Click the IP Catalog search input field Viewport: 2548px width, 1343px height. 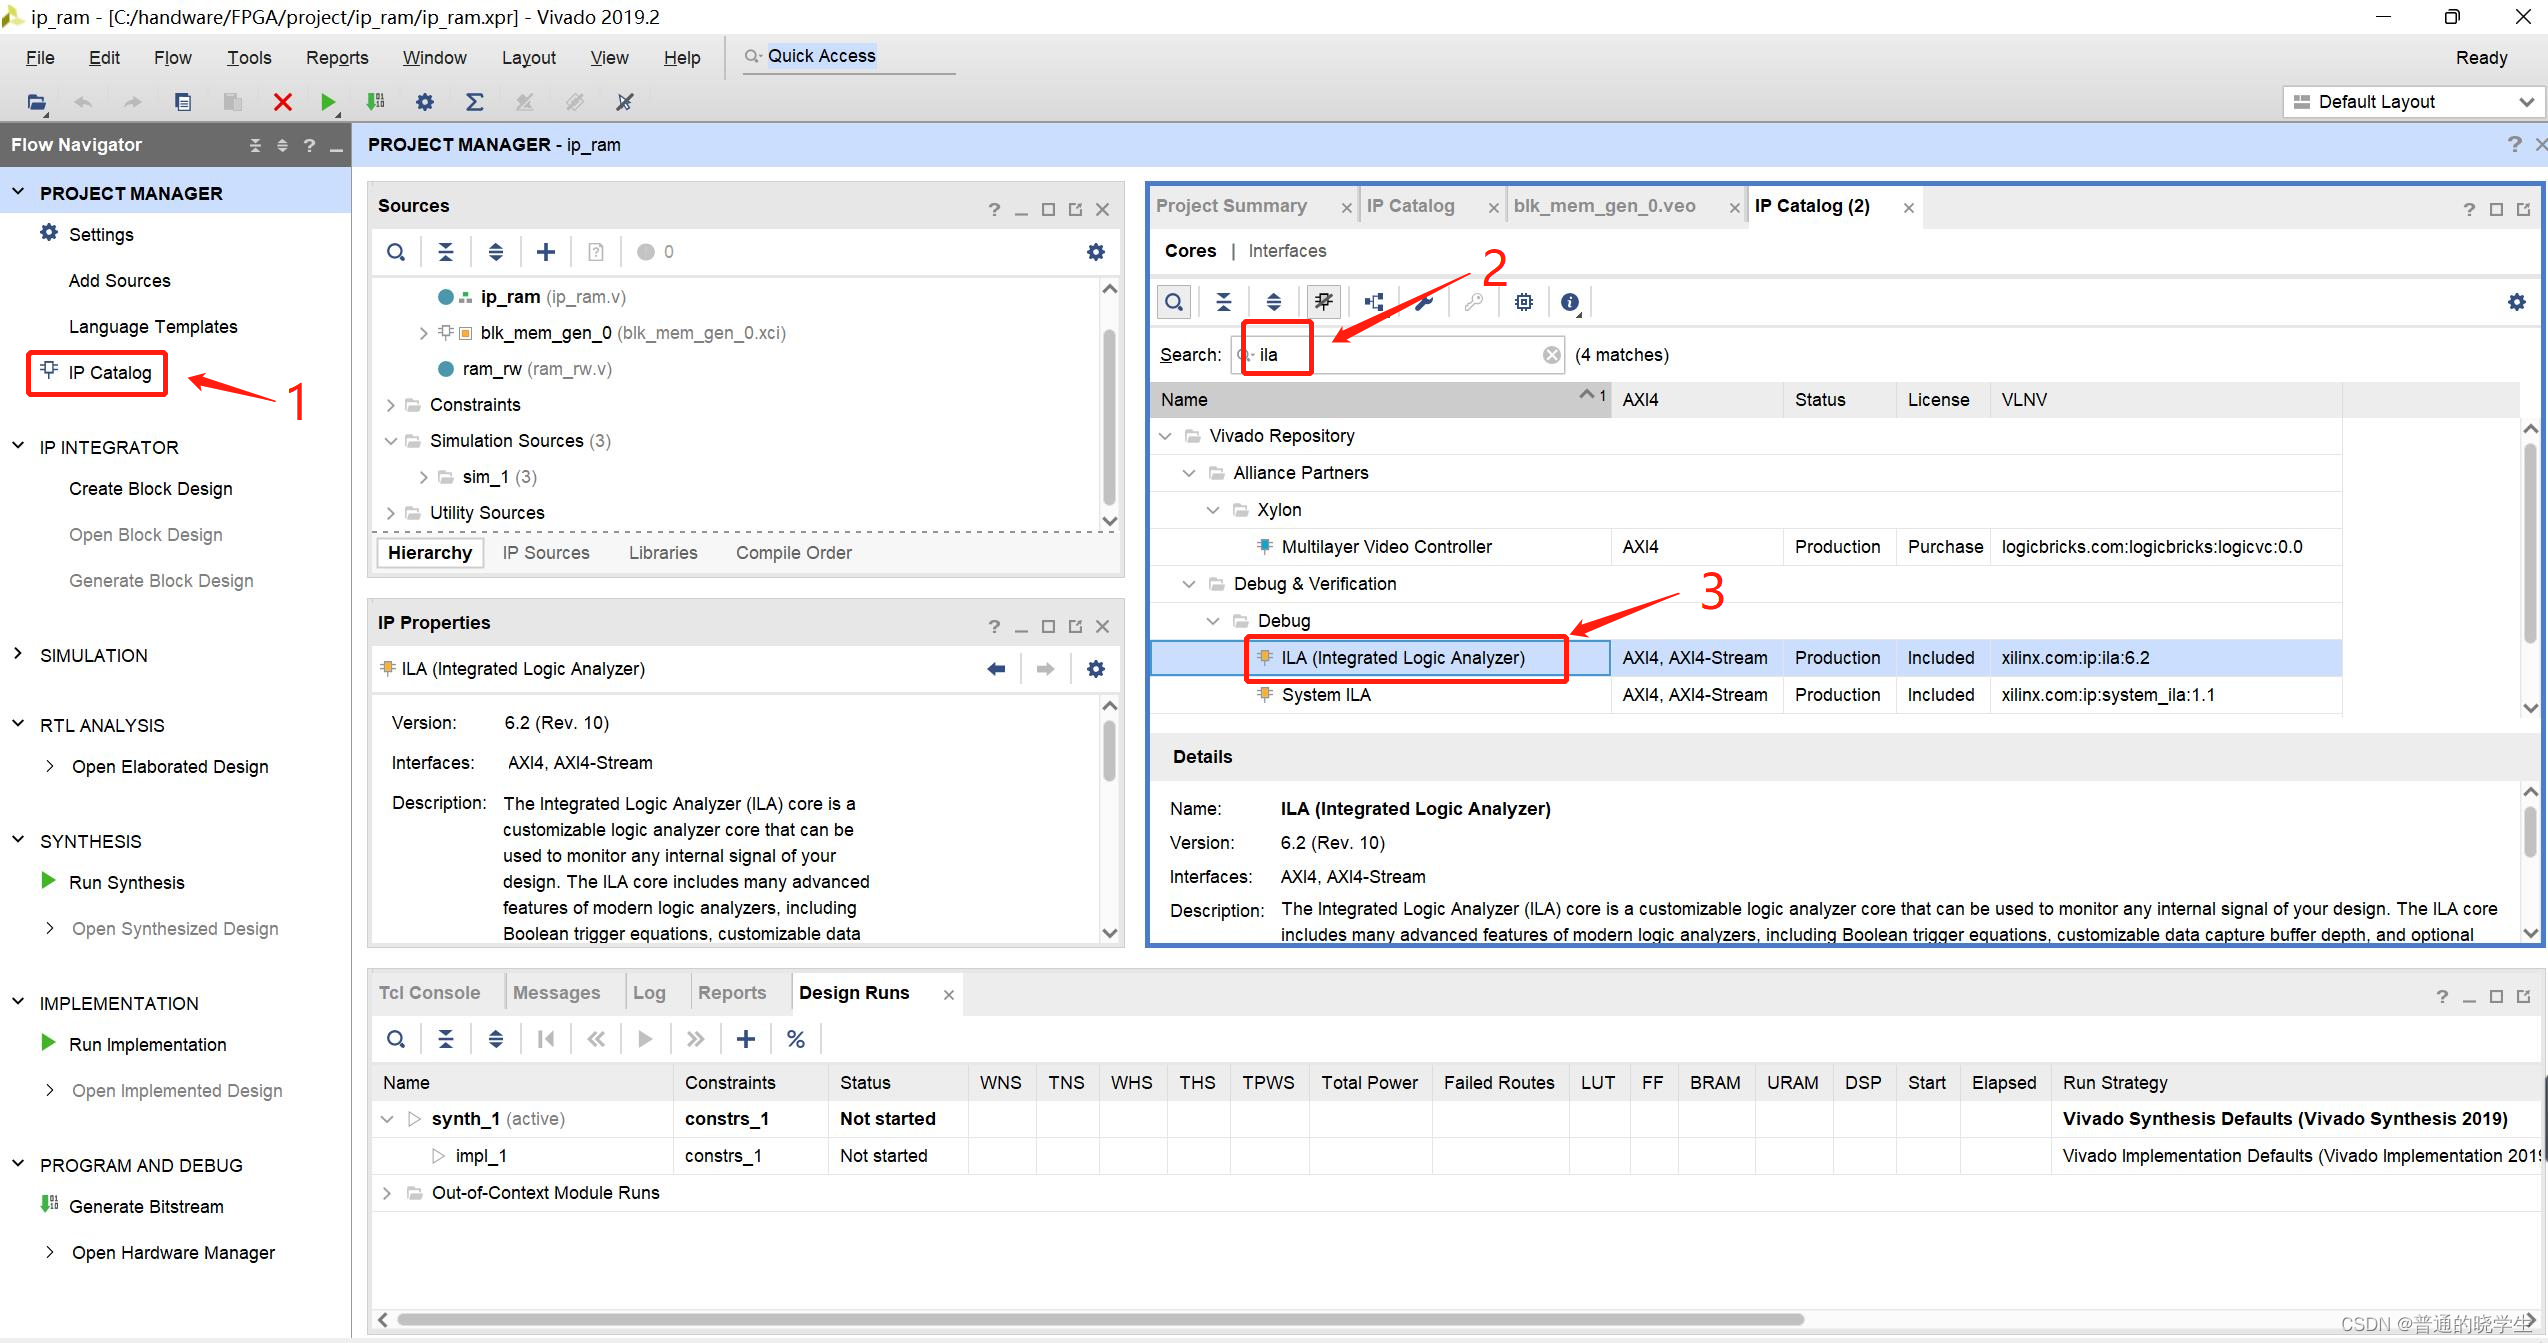(1397, 355)
